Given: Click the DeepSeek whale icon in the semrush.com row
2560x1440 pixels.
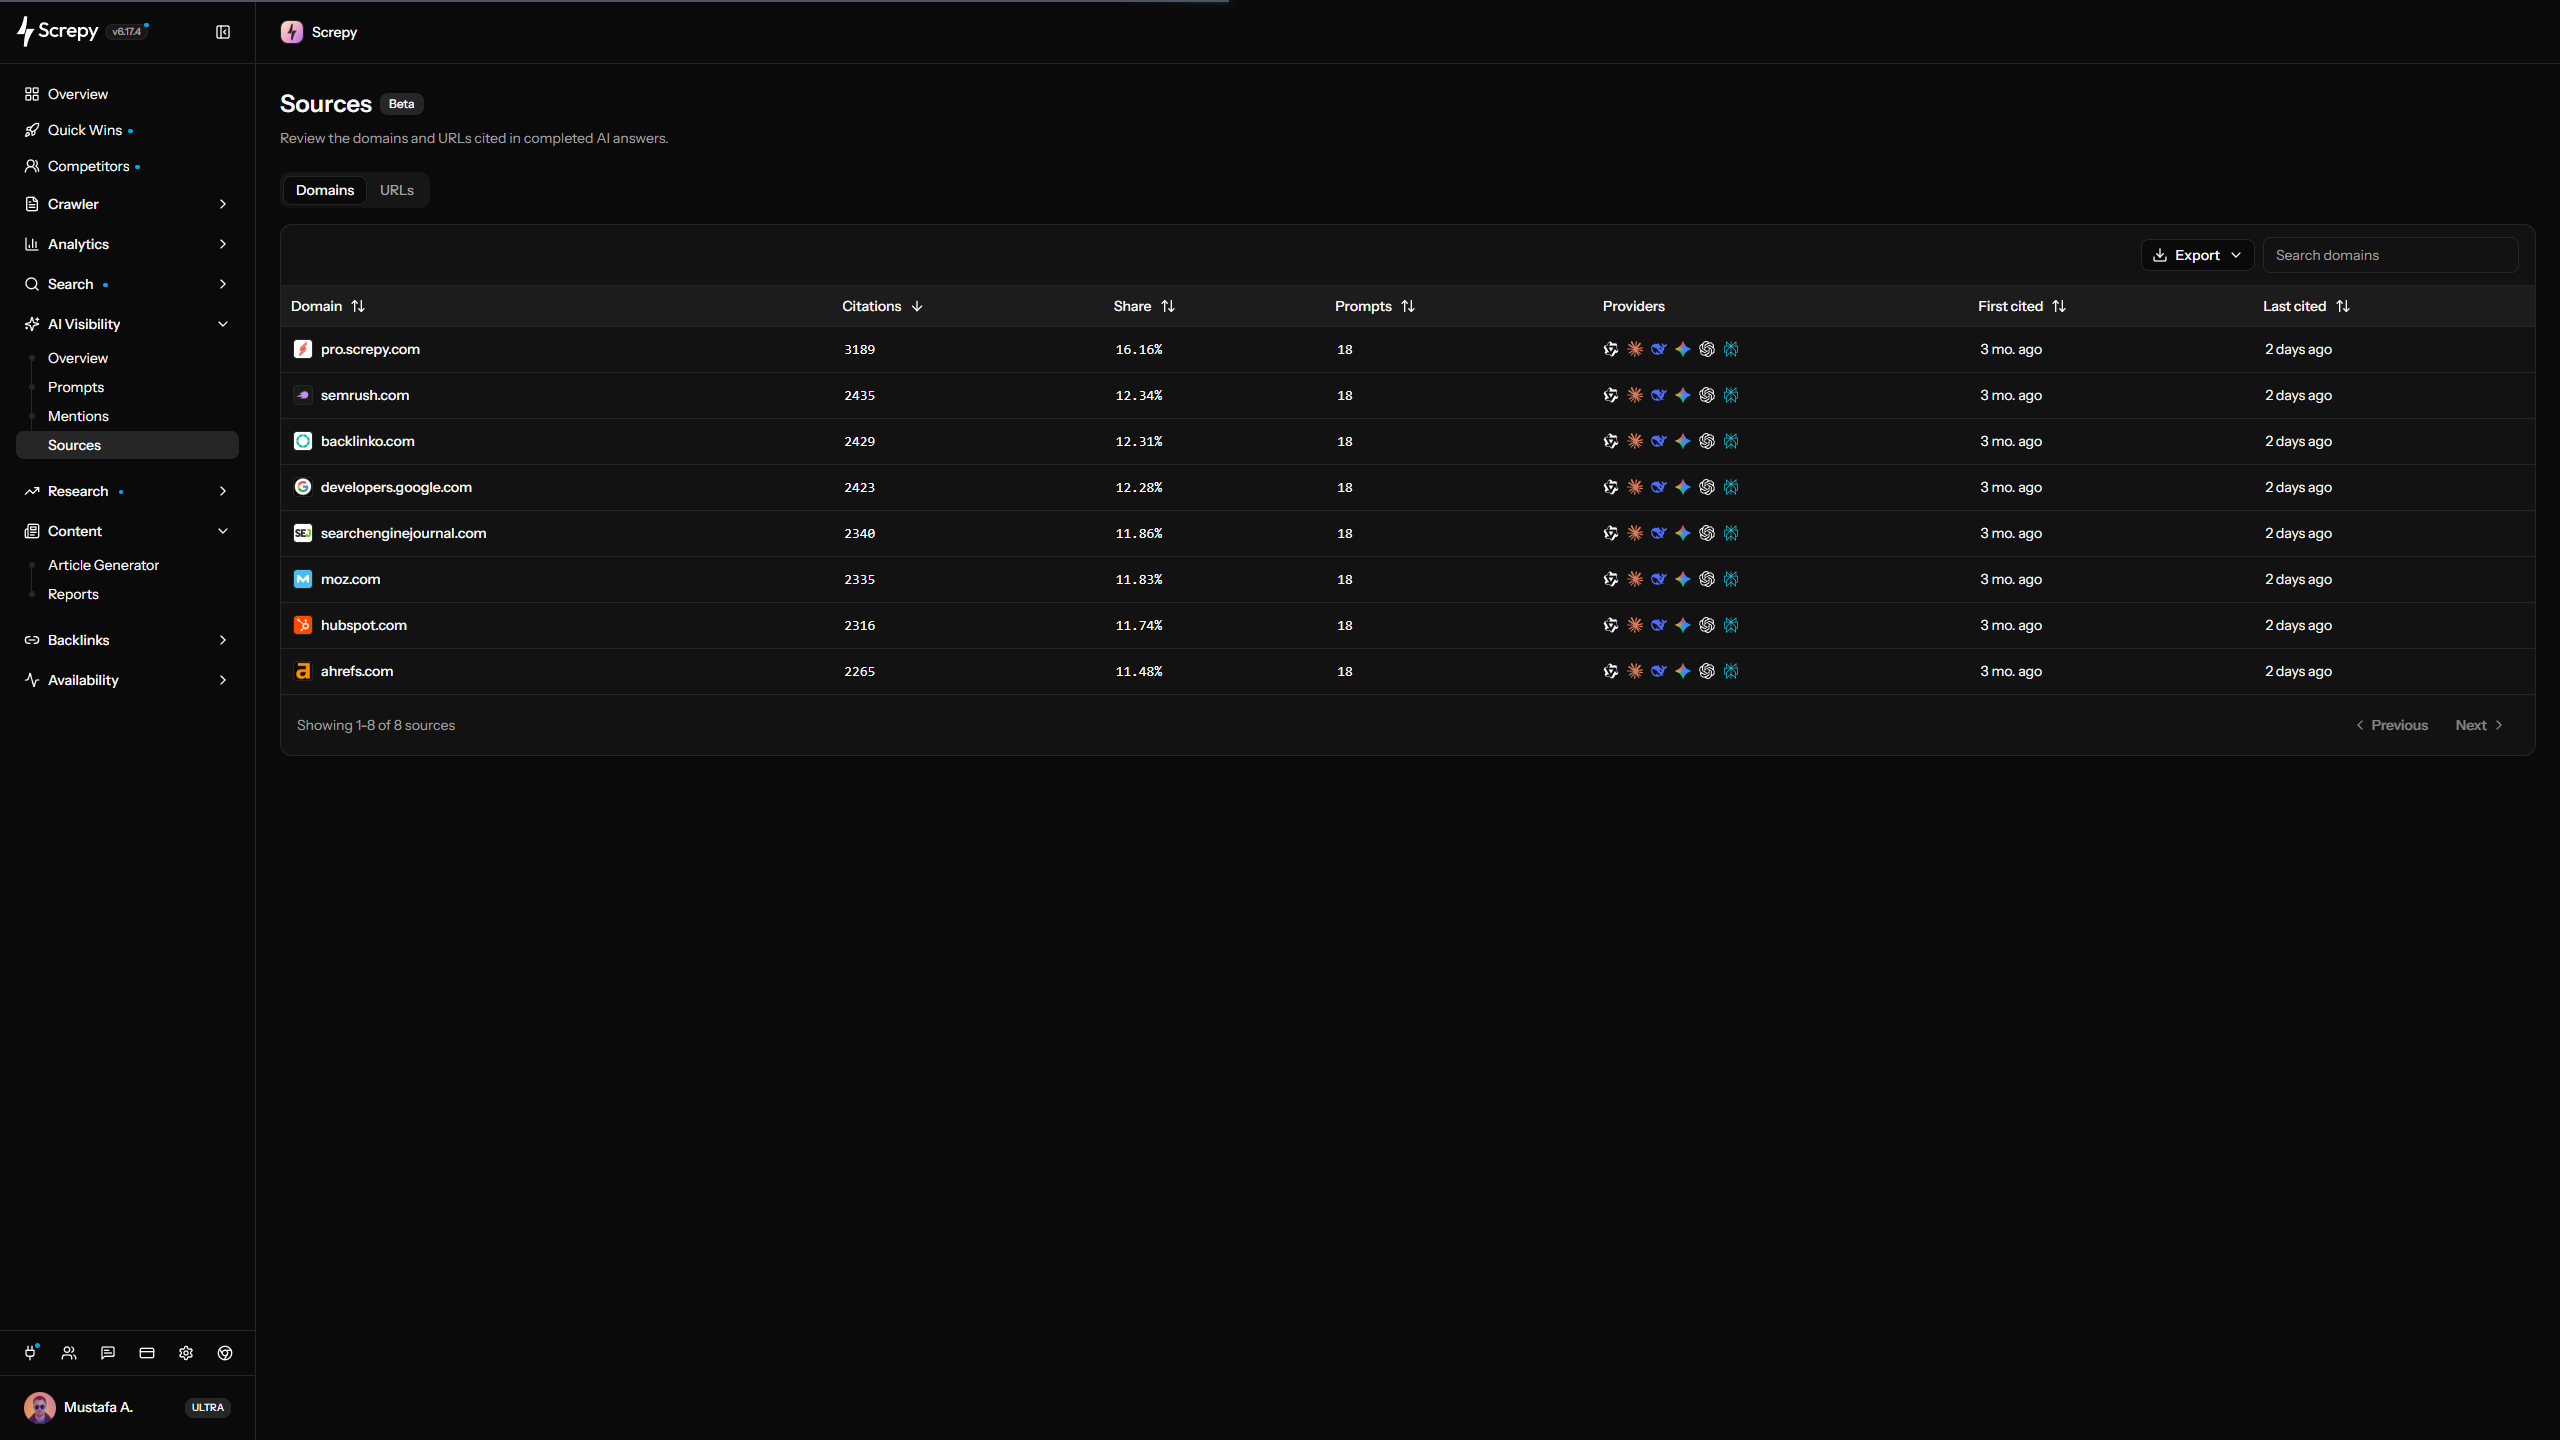Looking at the screenshot, I should coord(1659,395).
